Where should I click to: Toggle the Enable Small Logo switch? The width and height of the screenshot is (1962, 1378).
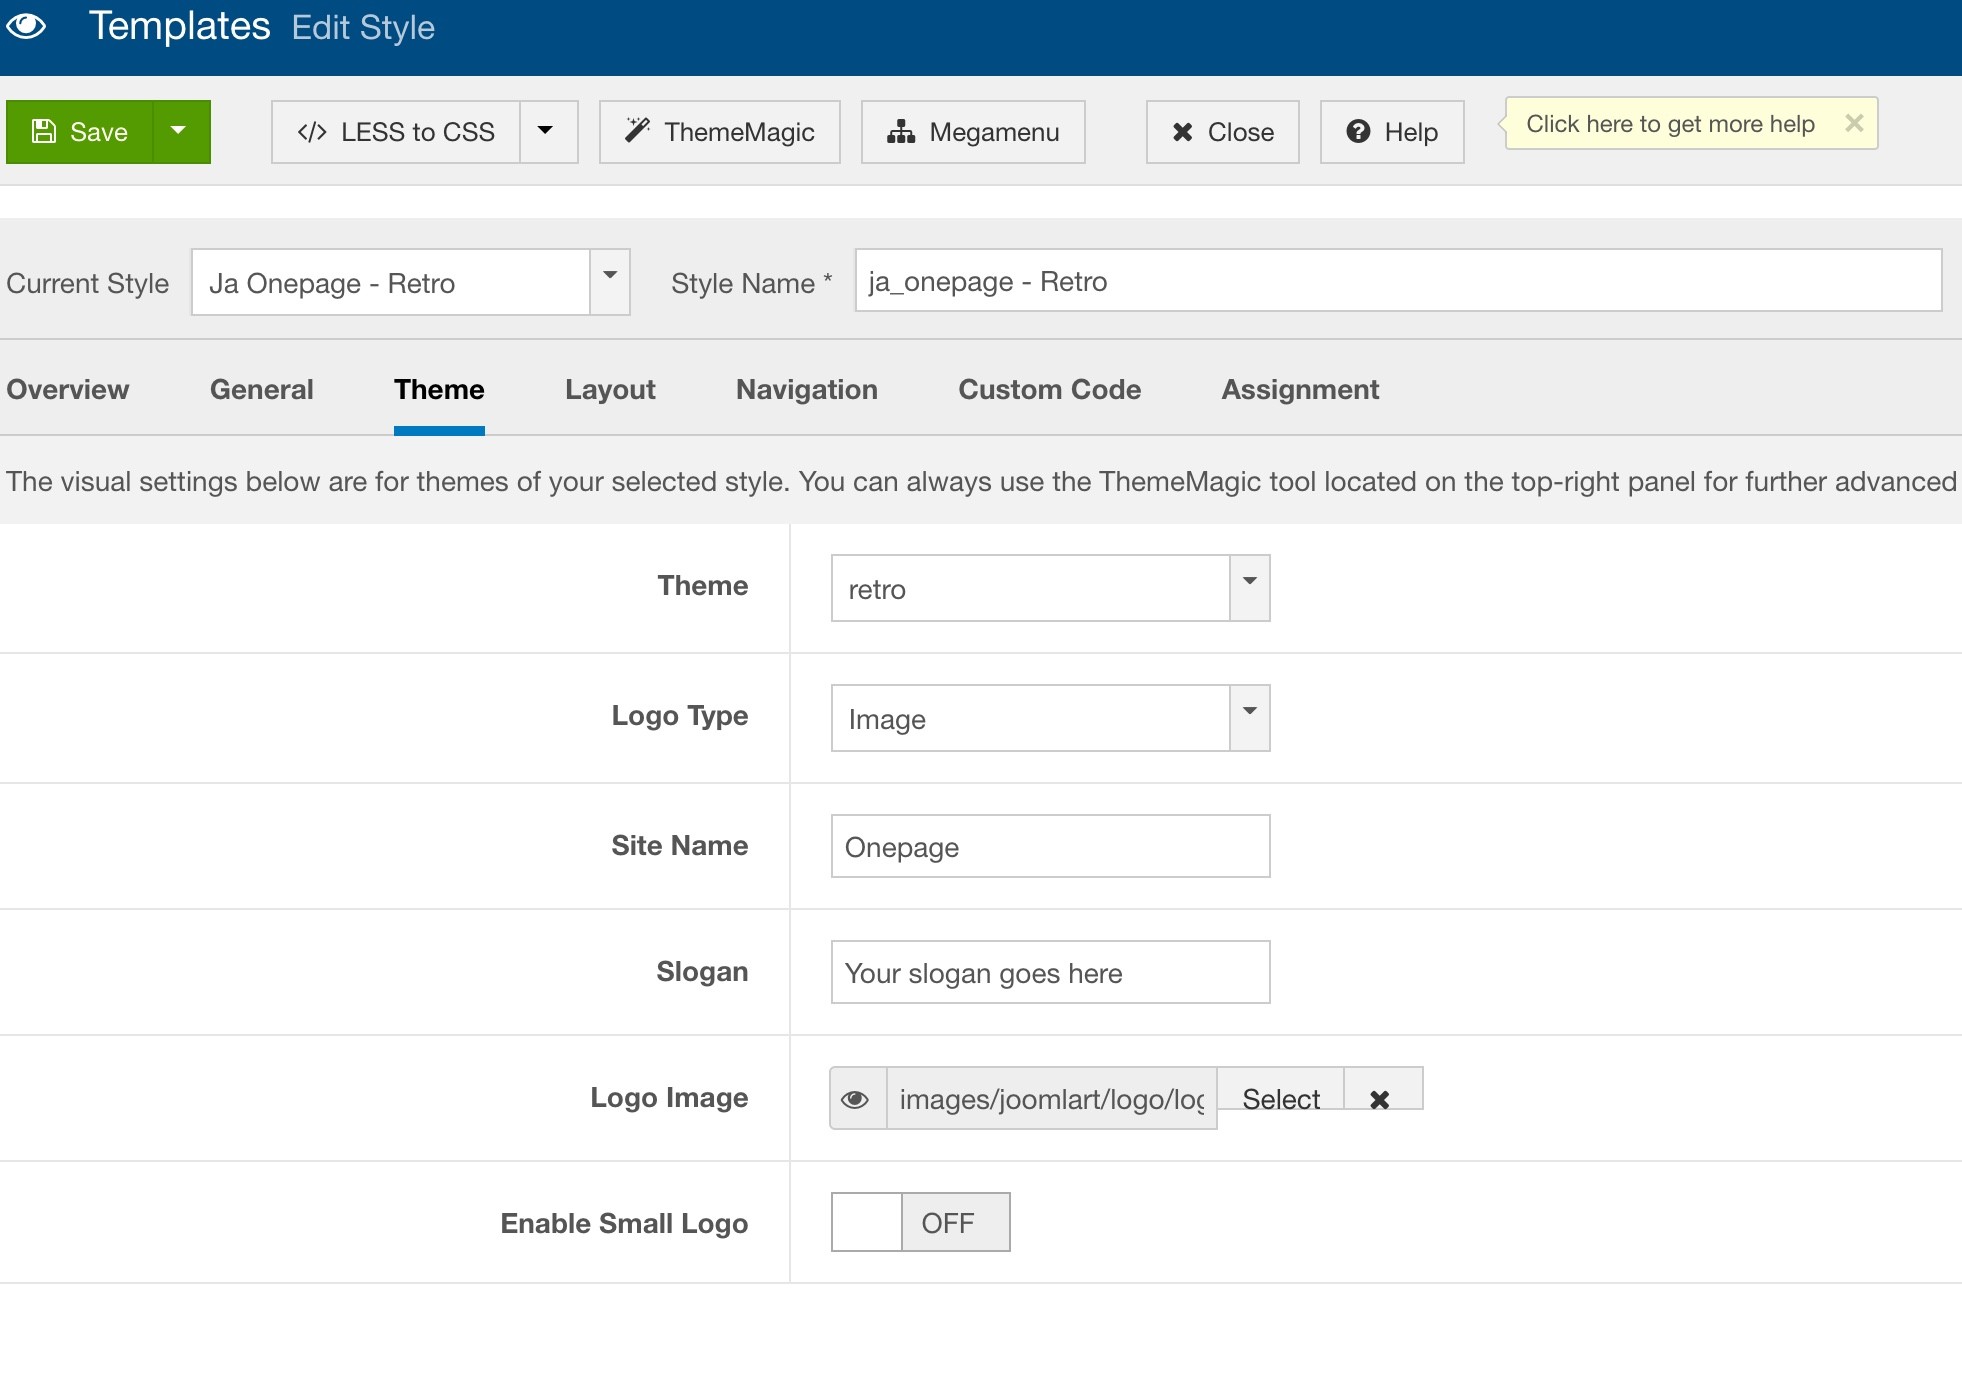pos(920,1222)
